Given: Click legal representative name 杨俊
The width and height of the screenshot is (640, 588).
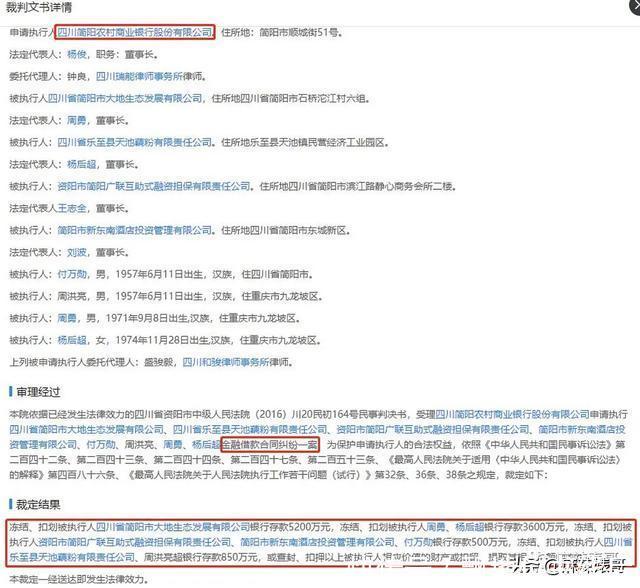Looking at the screenshot, I should pos(77,54).
